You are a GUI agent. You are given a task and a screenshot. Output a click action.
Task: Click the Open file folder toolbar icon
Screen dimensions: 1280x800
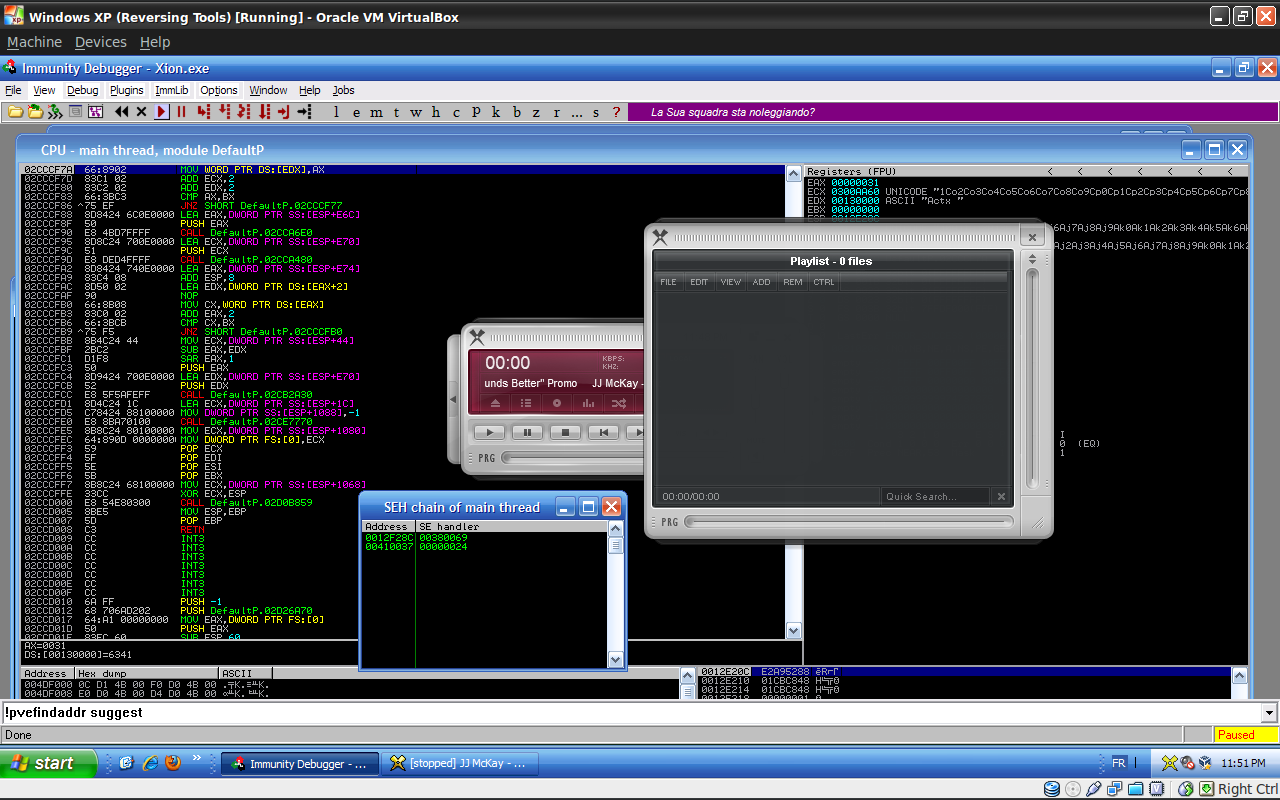(16, 112)
